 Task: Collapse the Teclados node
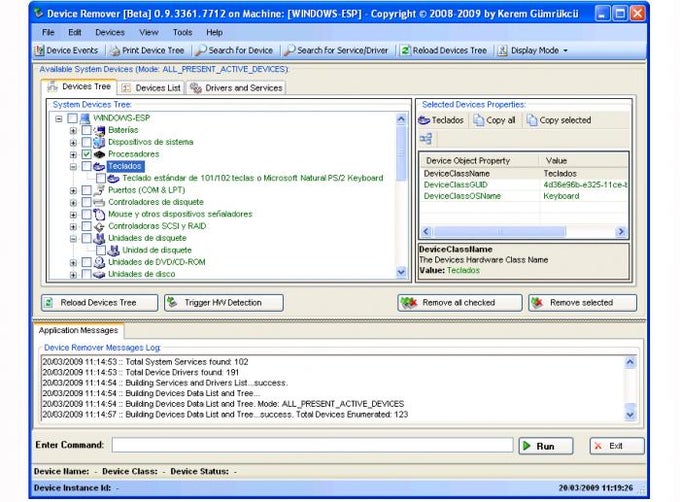[x=73, y=166]
